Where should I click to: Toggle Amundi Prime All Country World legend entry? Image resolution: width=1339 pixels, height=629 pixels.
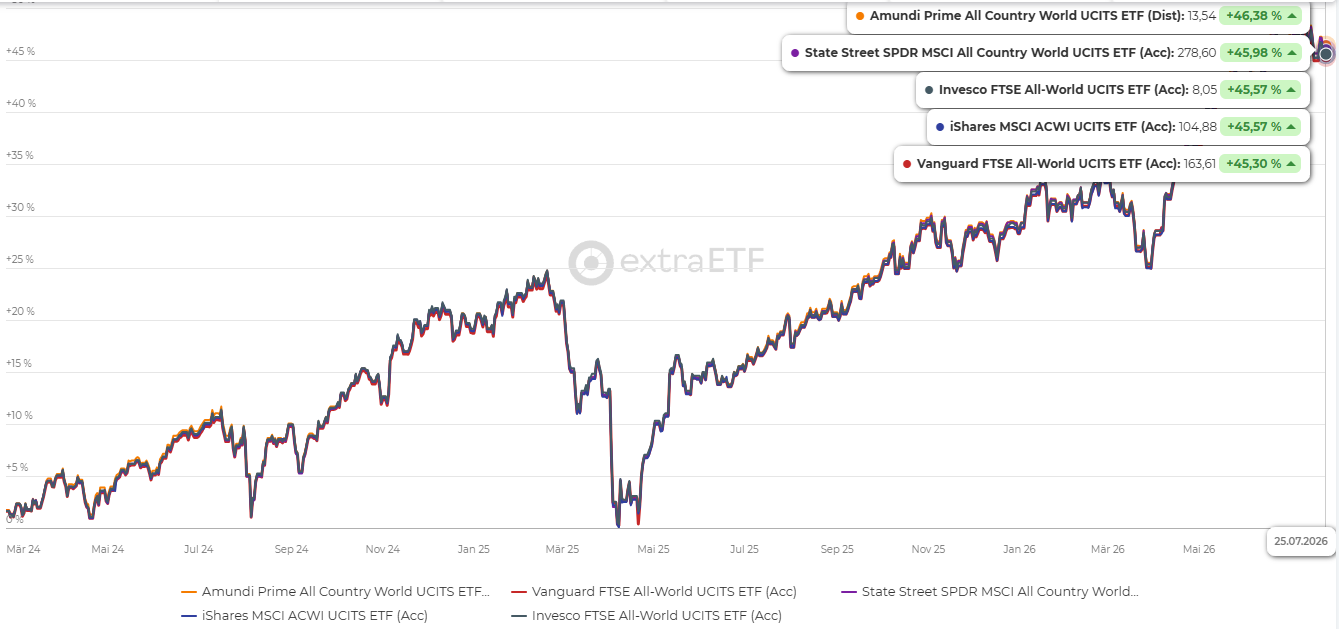tap(335, 592)
